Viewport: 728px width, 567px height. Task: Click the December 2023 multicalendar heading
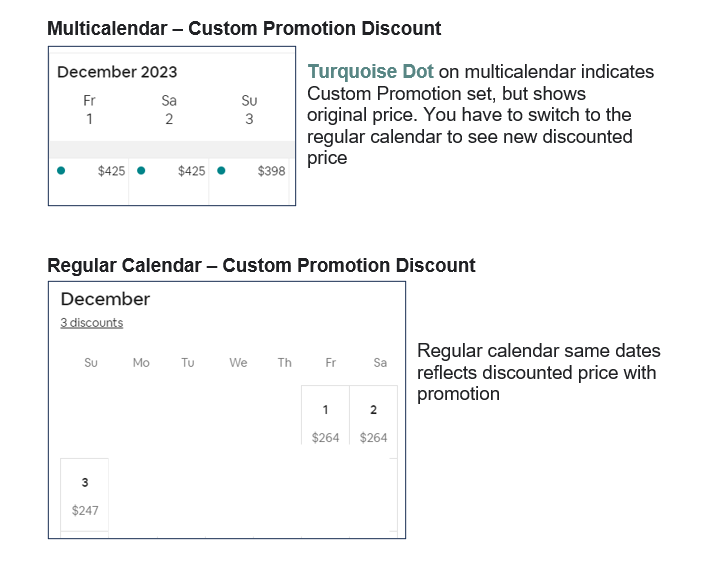tap(117, 72)
